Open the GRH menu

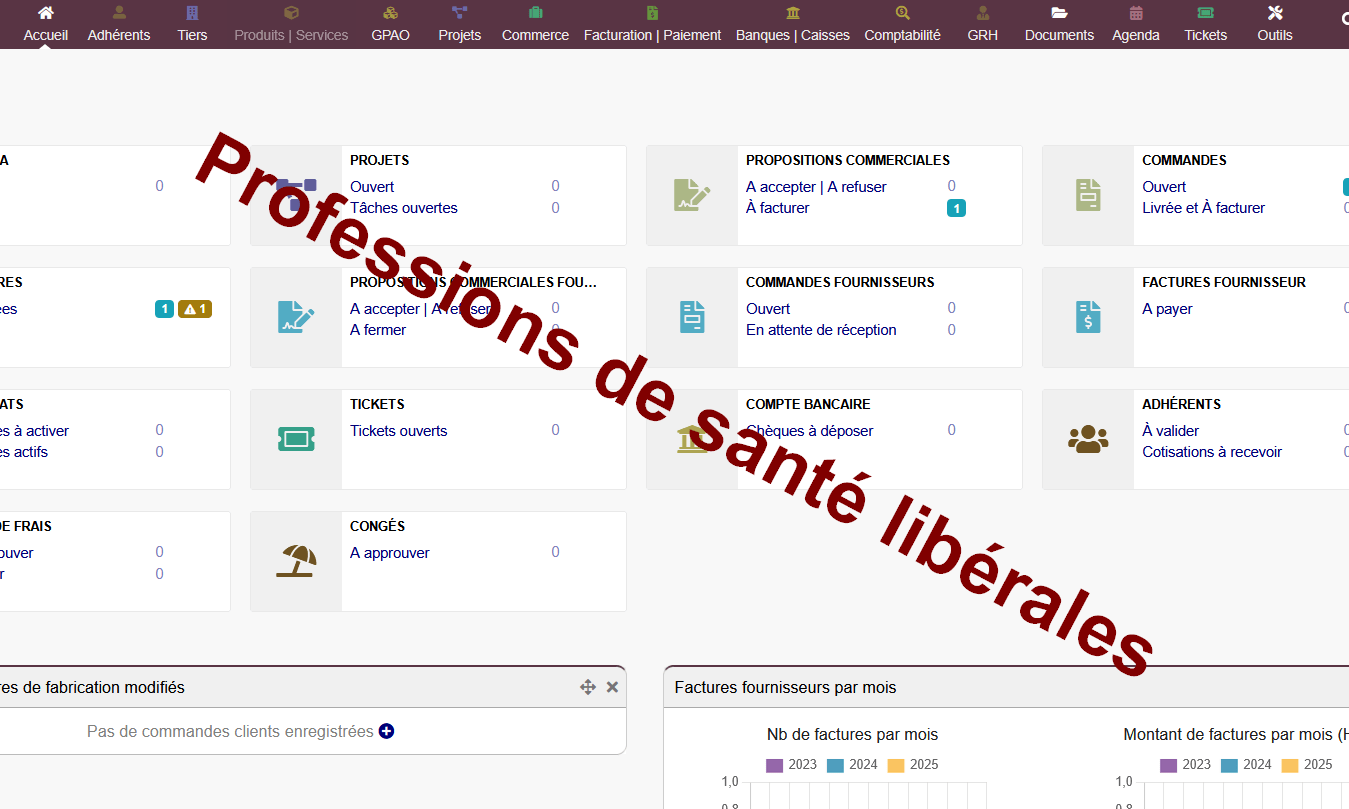click(x=982, y=25)
